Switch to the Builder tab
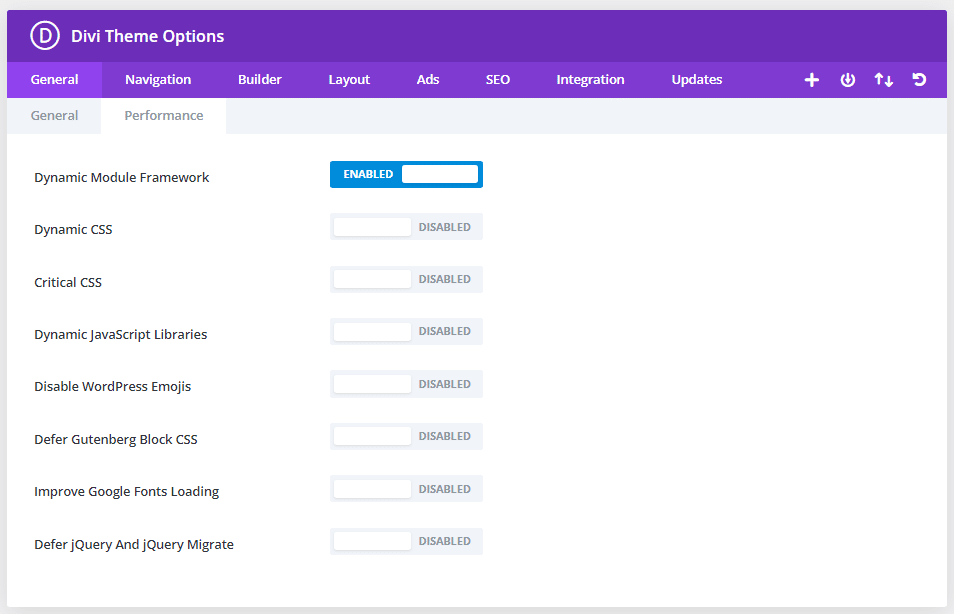This screenshot has width=954, height=614. [260, 80]
